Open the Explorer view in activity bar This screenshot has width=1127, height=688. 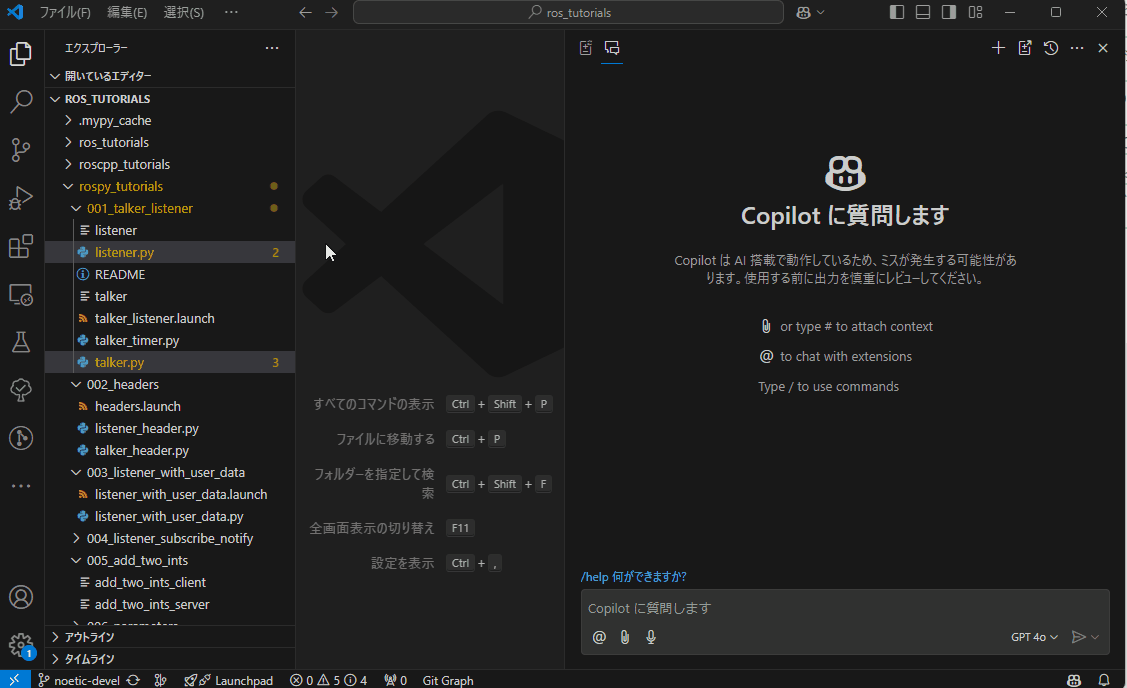click(x=21, y=54)
